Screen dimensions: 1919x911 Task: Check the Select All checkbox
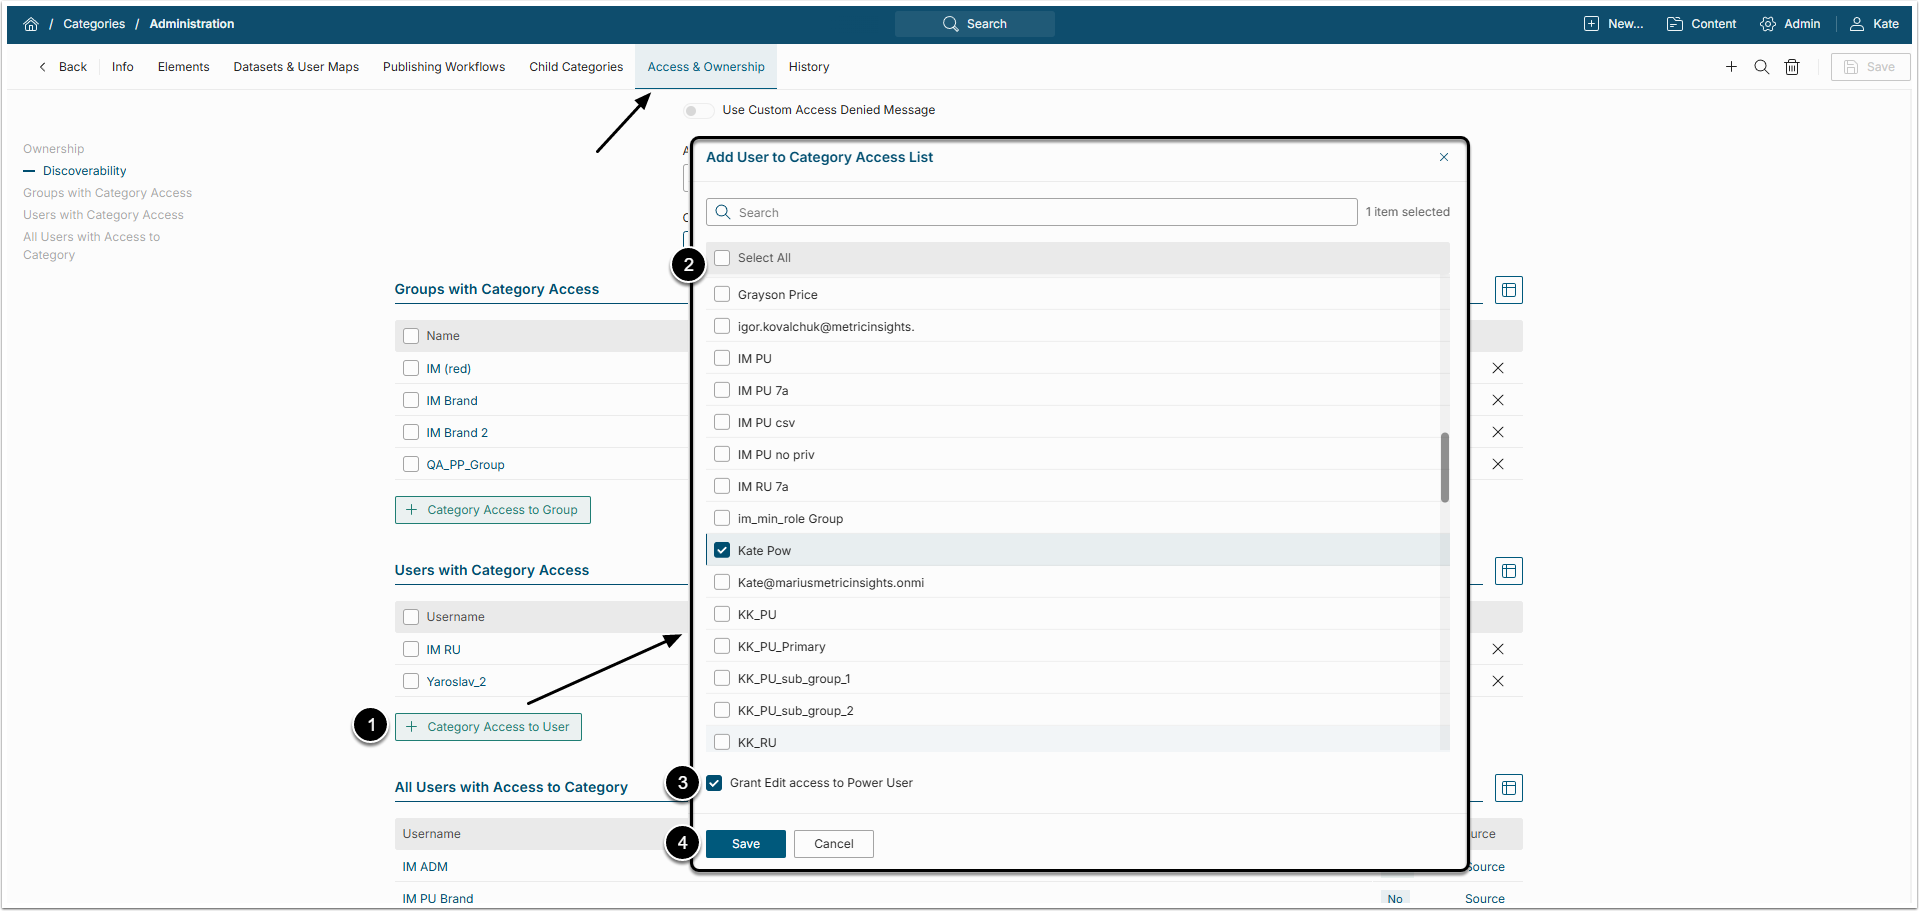tap(722, 258)
